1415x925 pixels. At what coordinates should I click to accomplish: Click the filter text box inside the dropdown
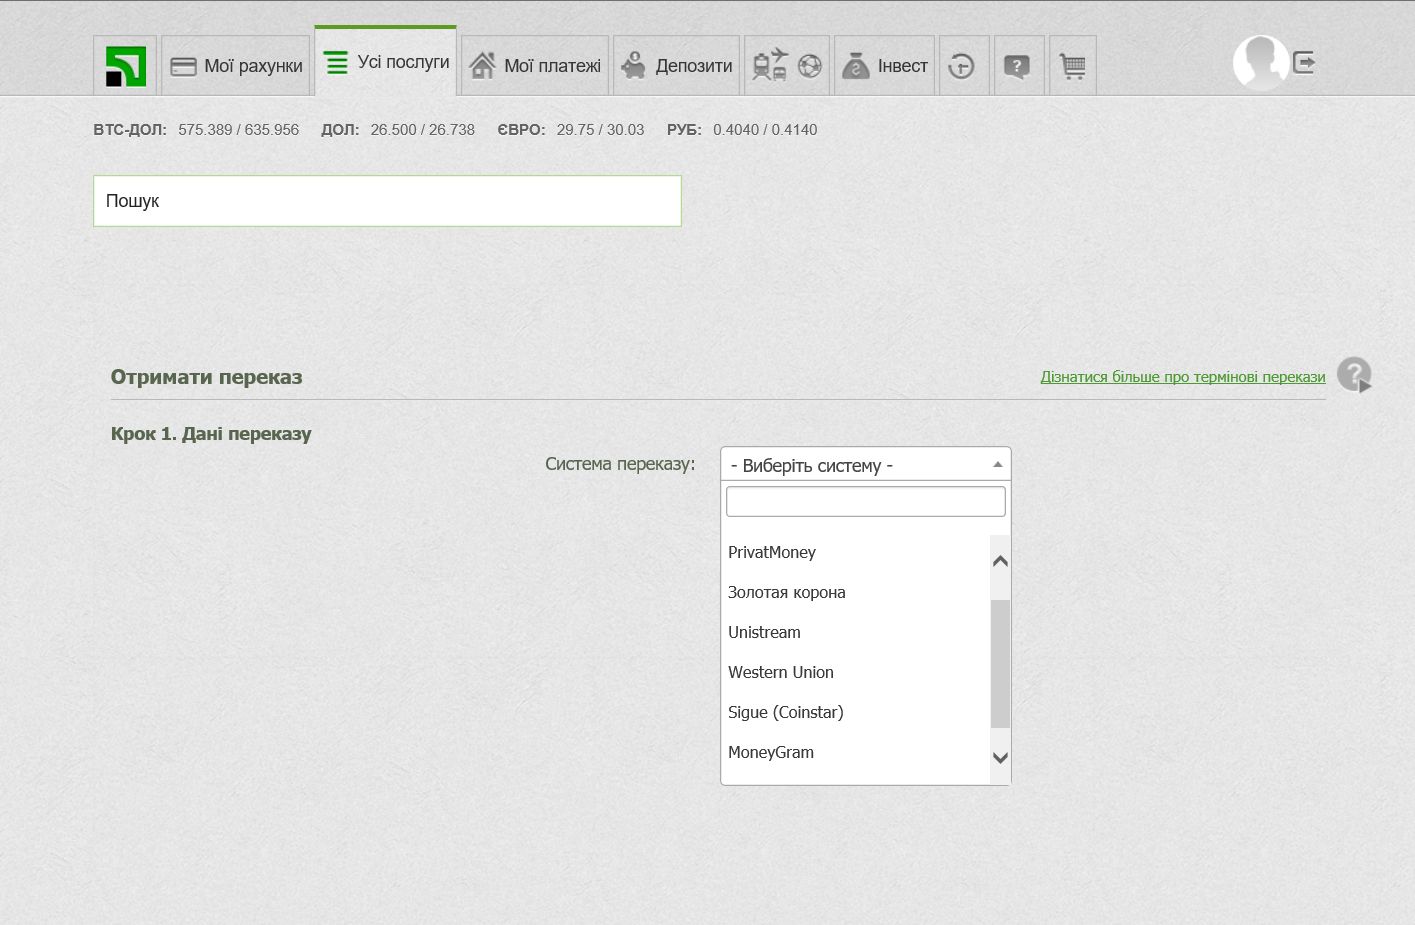pos(865,501)
